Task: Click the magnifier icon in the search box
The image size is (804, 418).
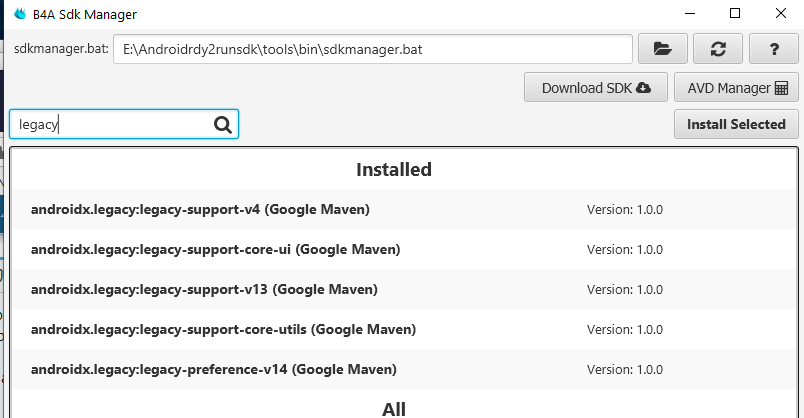Action: click(x=222, y=125)
